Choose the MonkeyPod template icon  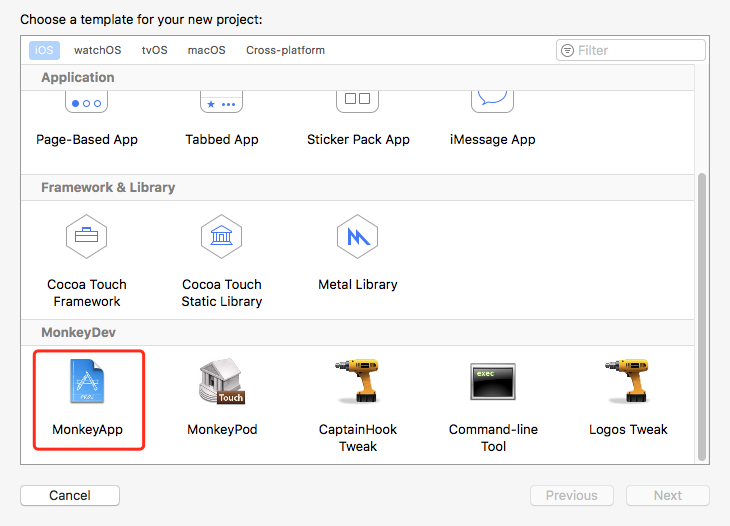click(x=222, y=381)
